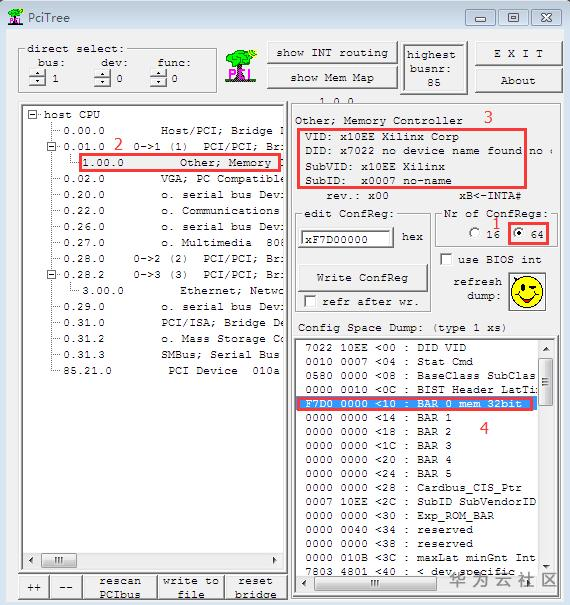The width and height of the screenshot is (570, 605).
Task: Select the Exp_ROM_BAR dump row
Action: [417, 515]
